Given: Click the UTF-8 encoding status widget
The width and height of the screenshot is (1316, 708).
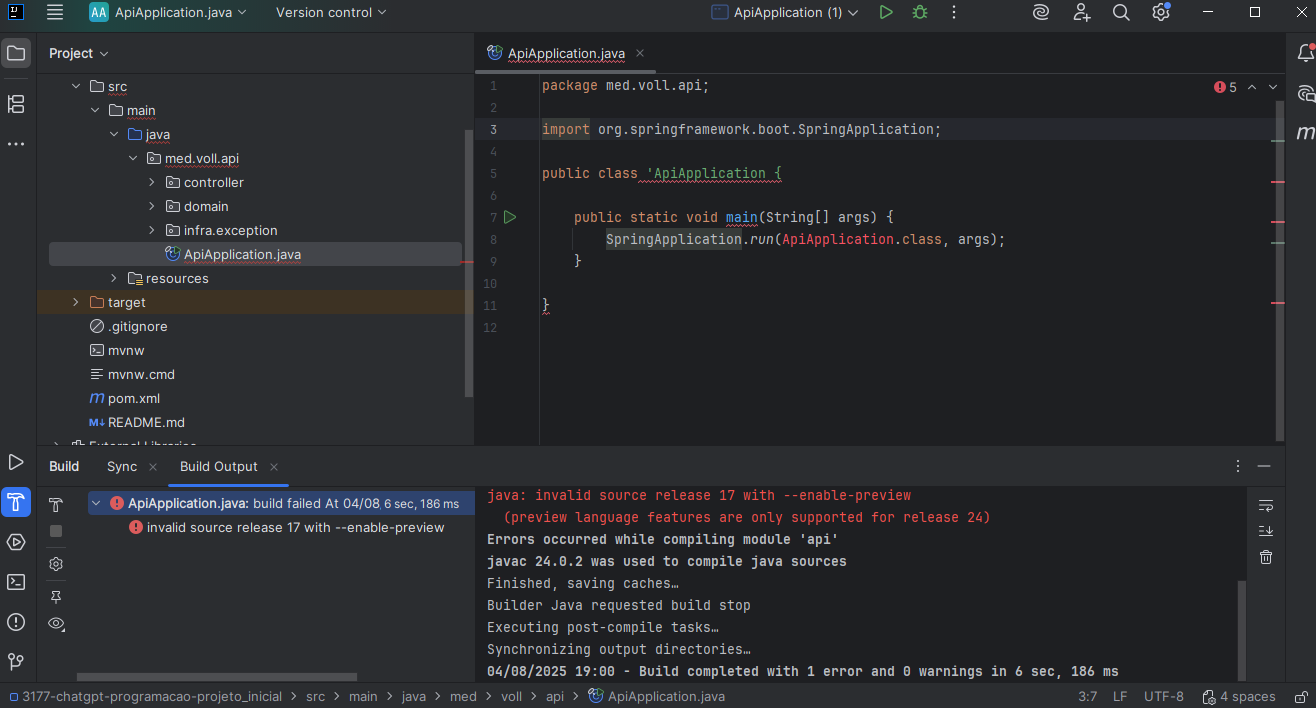Looking at the screenshot, I should 1164,697.
